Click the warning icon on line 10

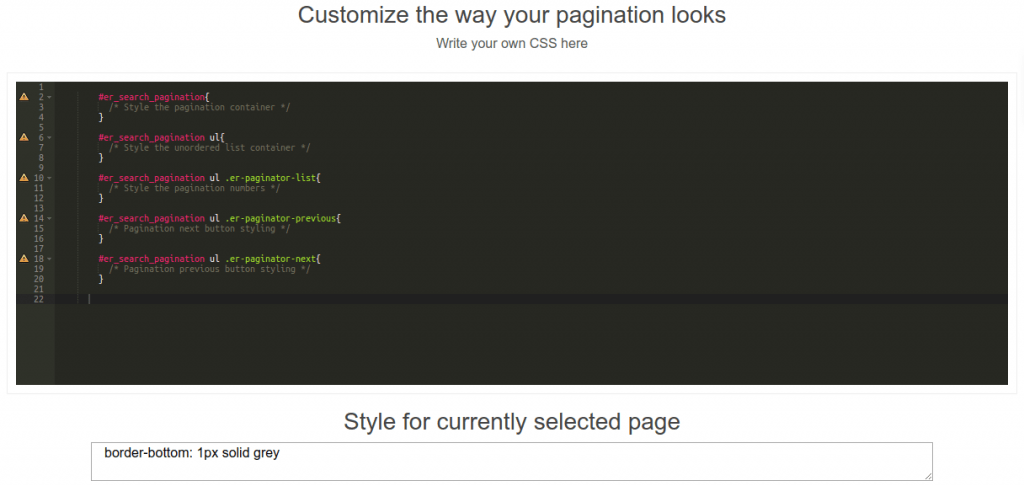click(x=24, y=178)
